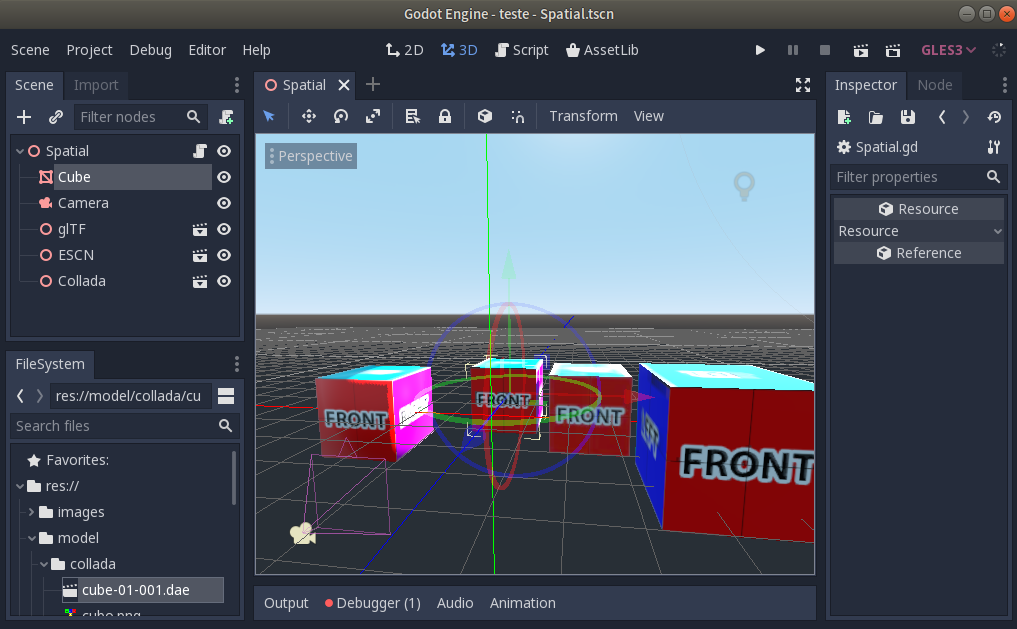Instance a scene file as node

(x=56, y=117)
